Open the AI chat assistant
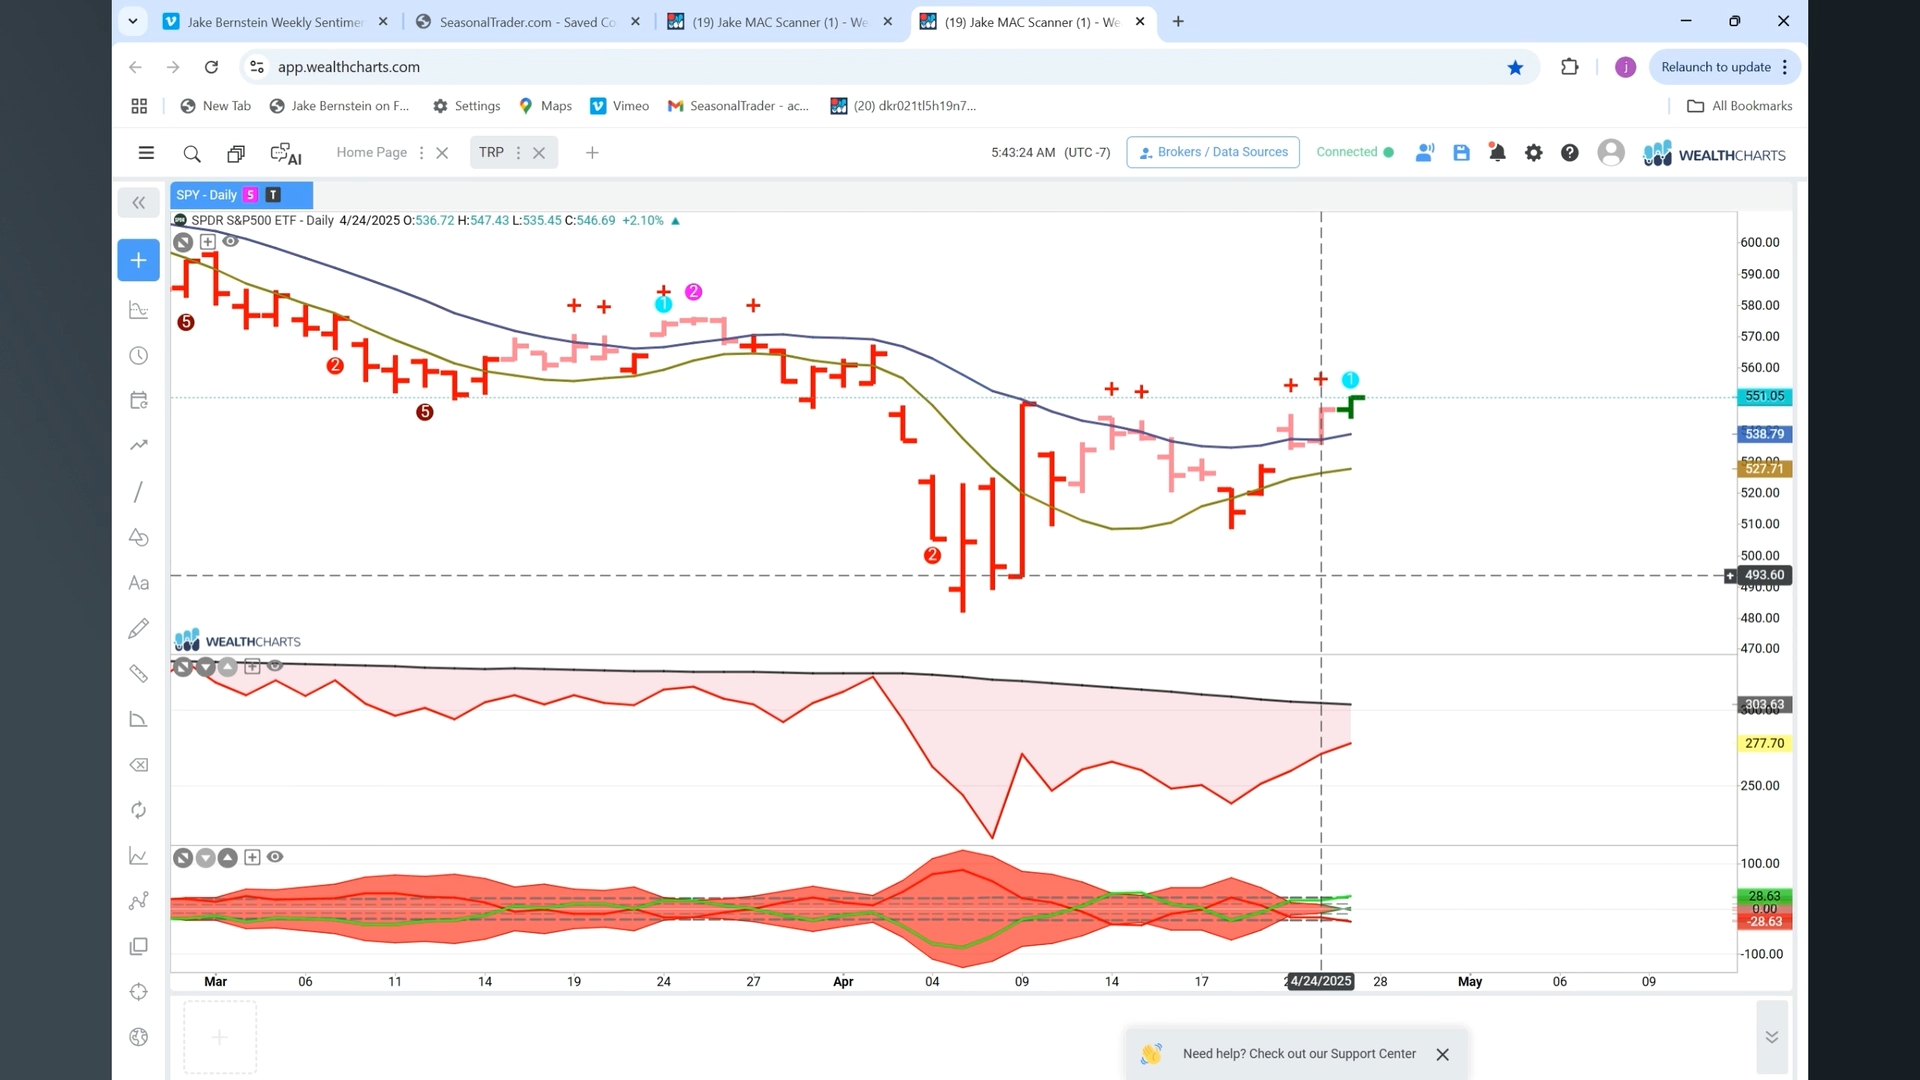The image size is (1920, 1080). (x=286, y=154)
